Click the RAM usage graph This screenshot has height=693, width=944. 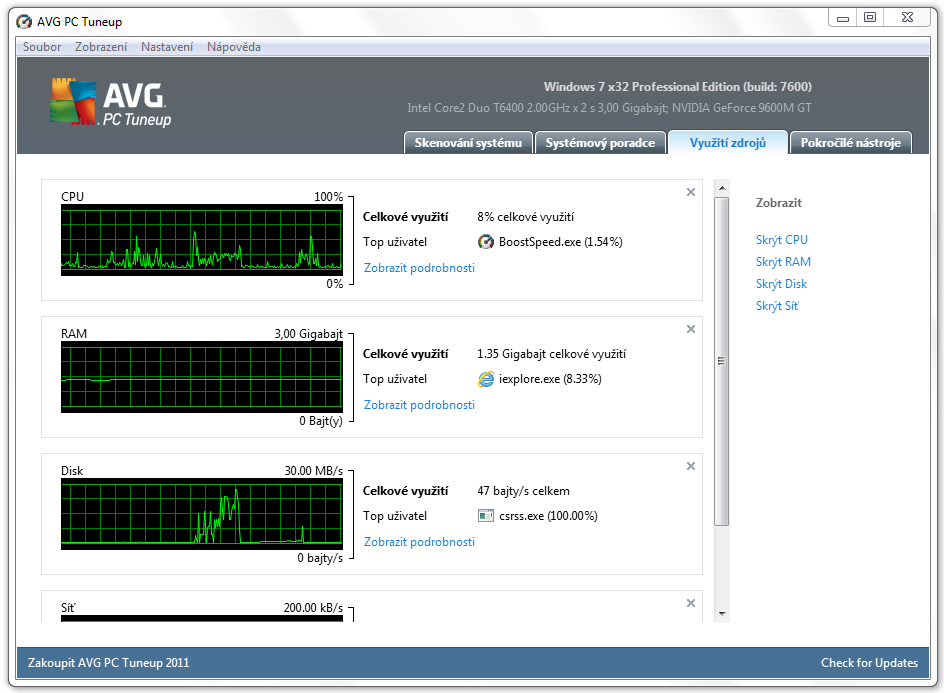tap(202, 377)
